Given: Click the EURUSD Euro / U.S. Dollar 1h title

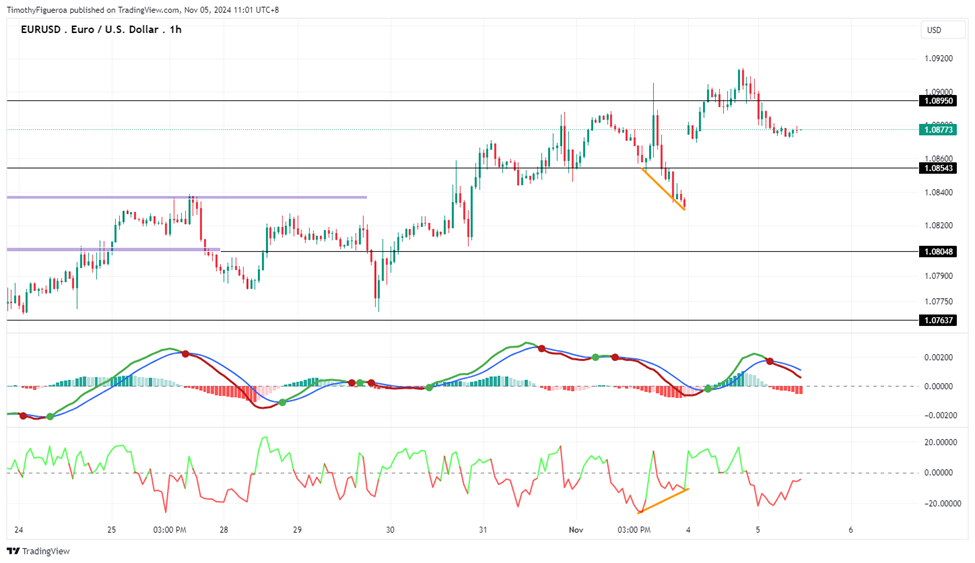Looking at the screenshot, I should click(x=101, y=29).
